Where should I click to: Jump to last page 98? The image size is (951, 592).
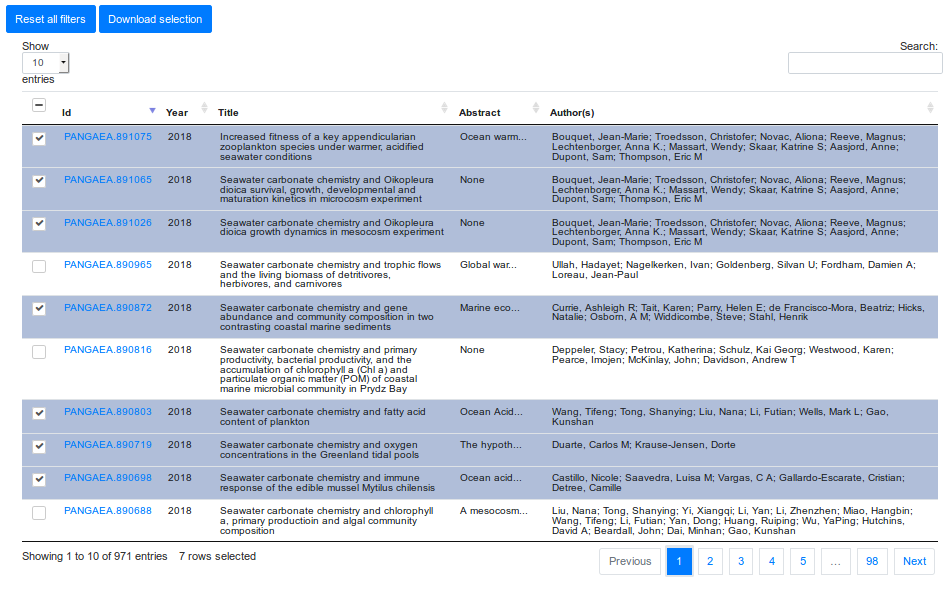(872, 561)
